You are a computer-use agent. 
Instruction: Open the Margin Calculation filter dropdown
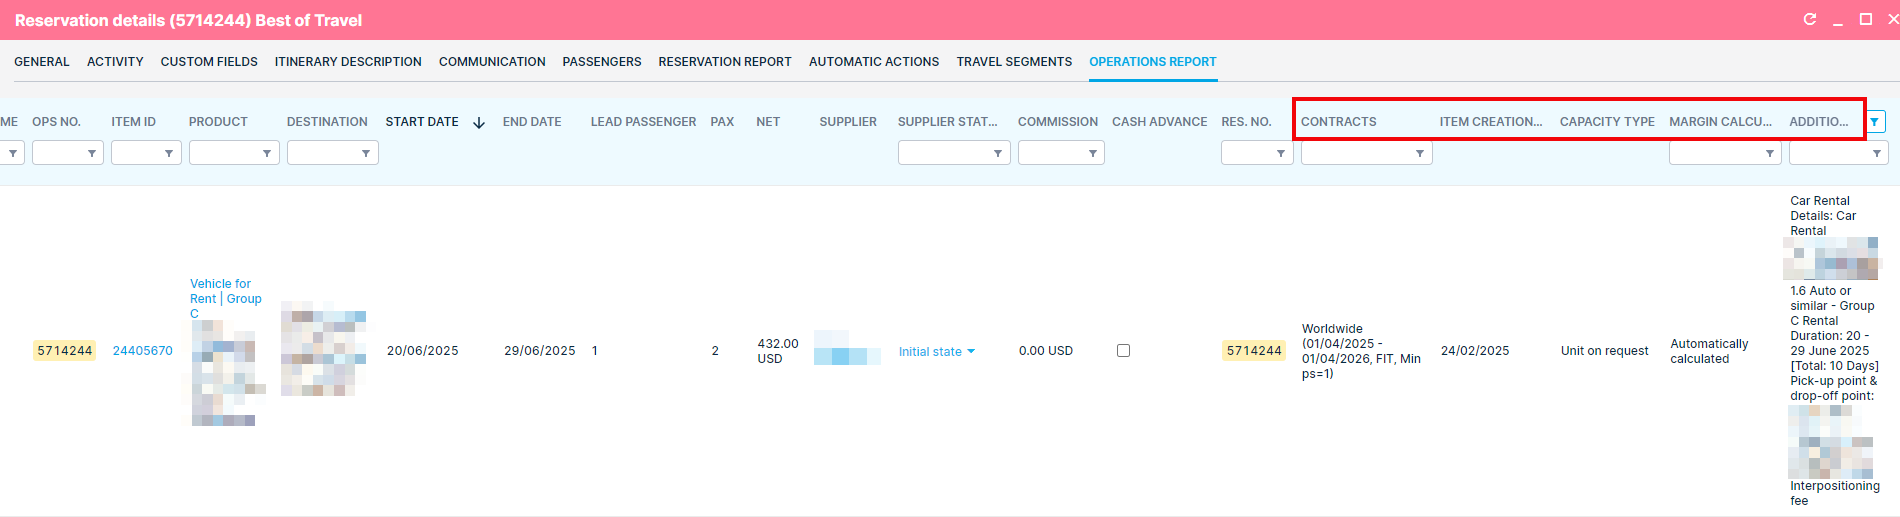pos(1770,154)
